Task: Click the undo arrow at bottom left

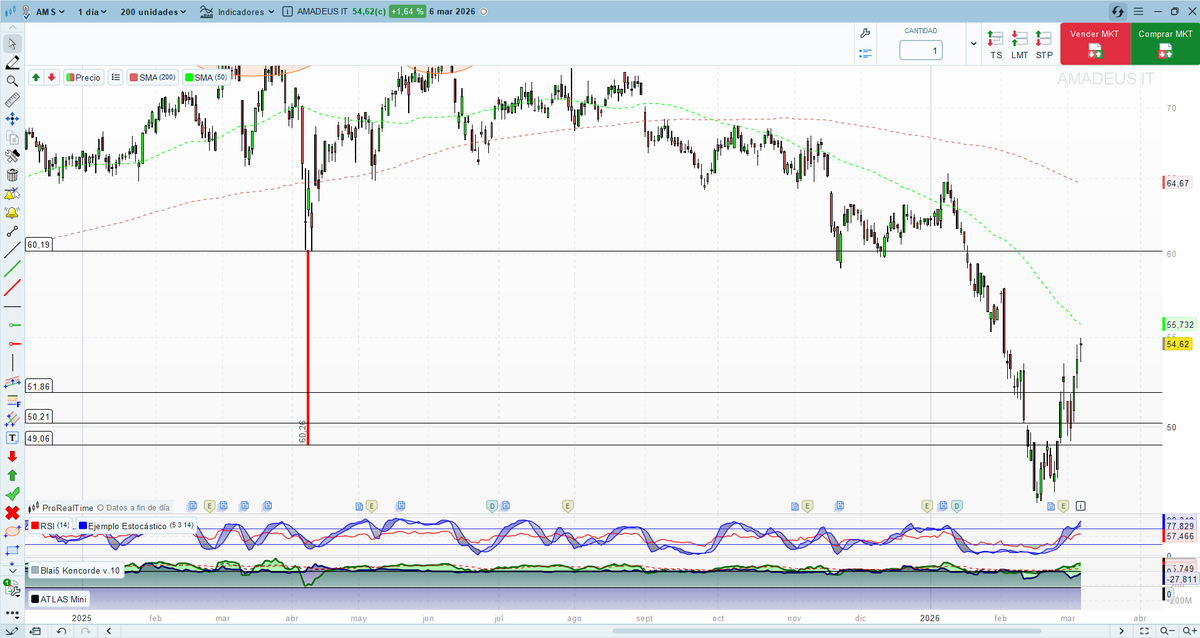Action: pos(62,632)
